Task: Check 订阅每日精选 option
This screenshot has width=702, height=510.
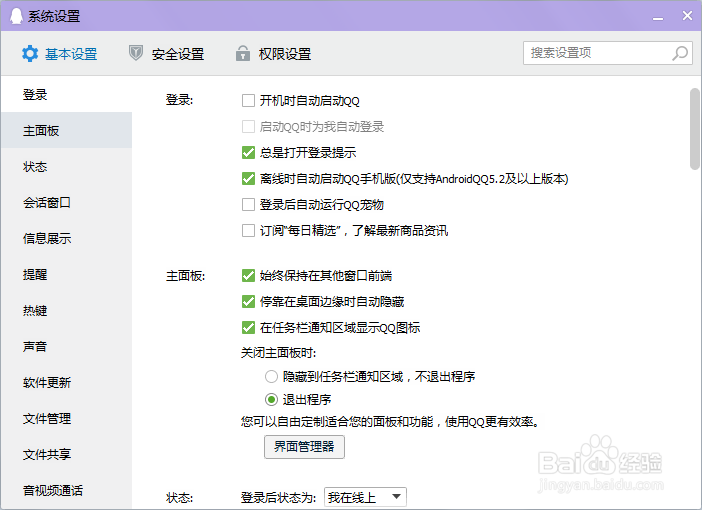Action: point(248,231)
